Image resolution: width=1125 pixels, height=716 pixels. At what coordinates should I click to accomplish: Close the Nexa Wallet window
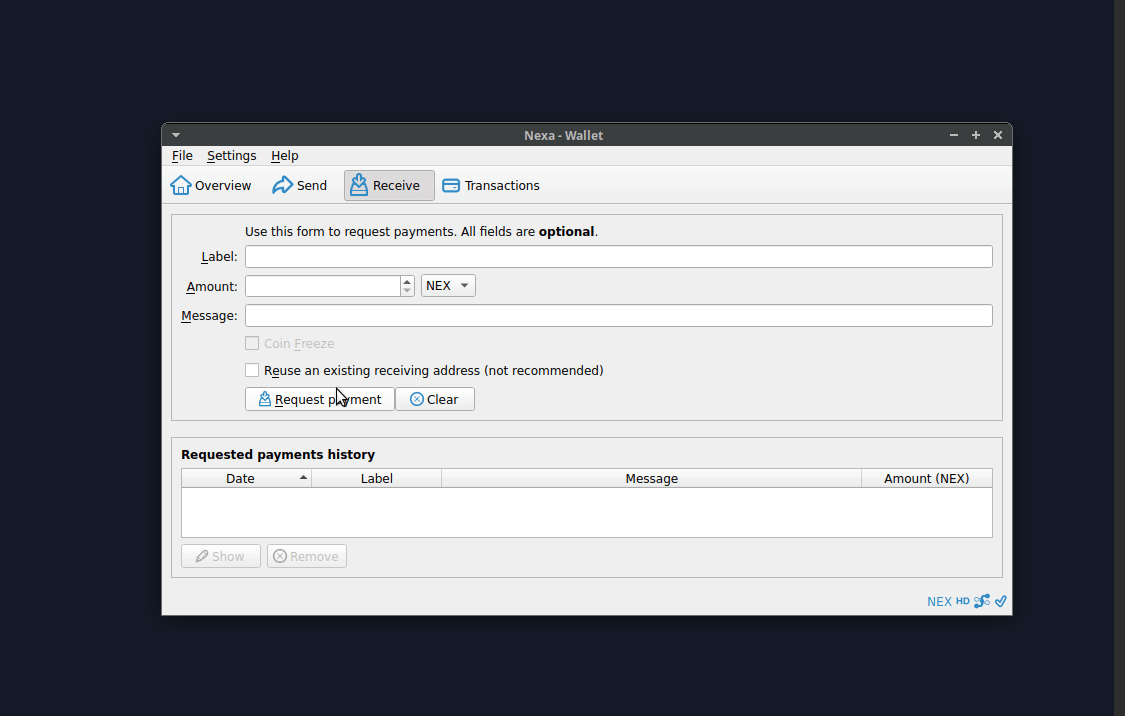tap(998, 135)
